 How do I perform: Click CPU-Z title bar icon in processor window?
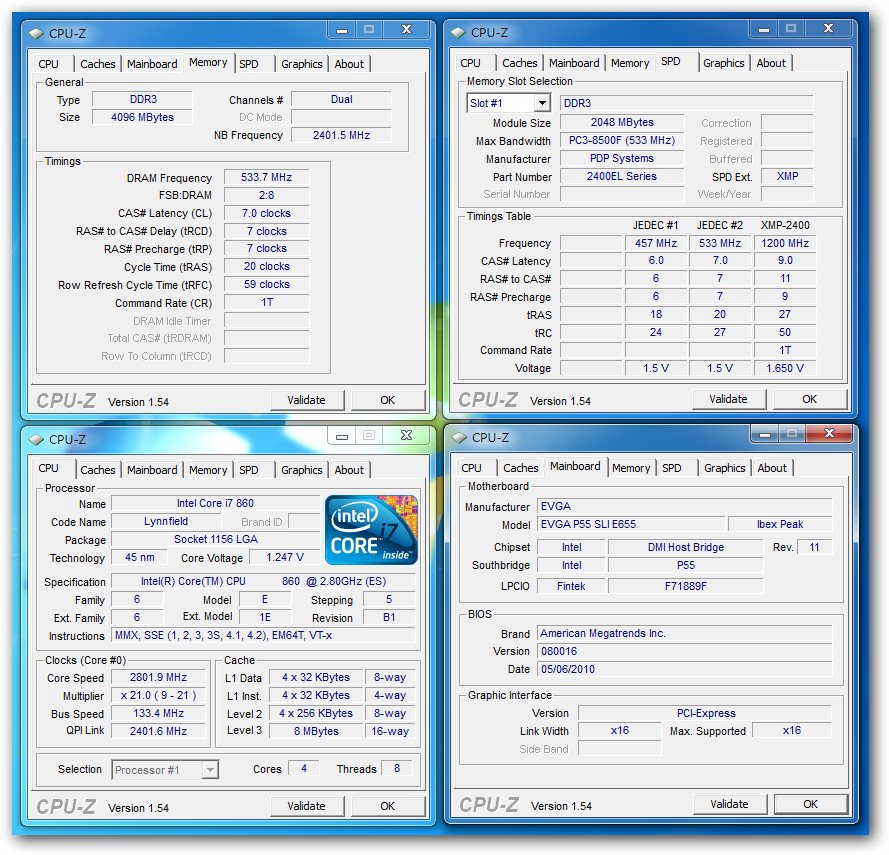[x=35, y=439]
